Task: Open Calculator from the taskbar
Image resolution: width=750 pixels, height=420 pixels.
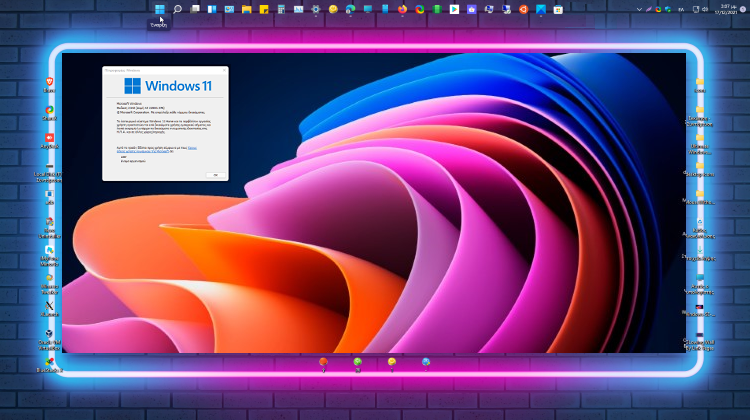Action: pyautogui.click(x=281, y=9)
